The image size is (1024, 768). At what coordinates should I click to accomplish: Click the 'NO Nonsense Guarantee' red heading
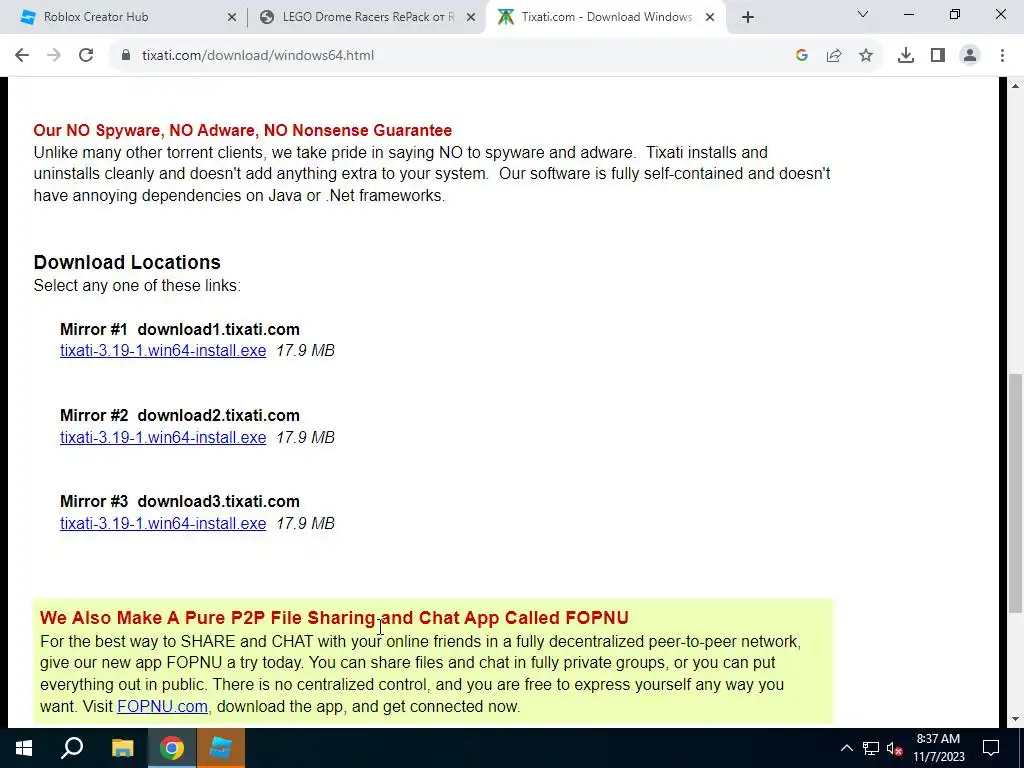click(x=242, y=130)
